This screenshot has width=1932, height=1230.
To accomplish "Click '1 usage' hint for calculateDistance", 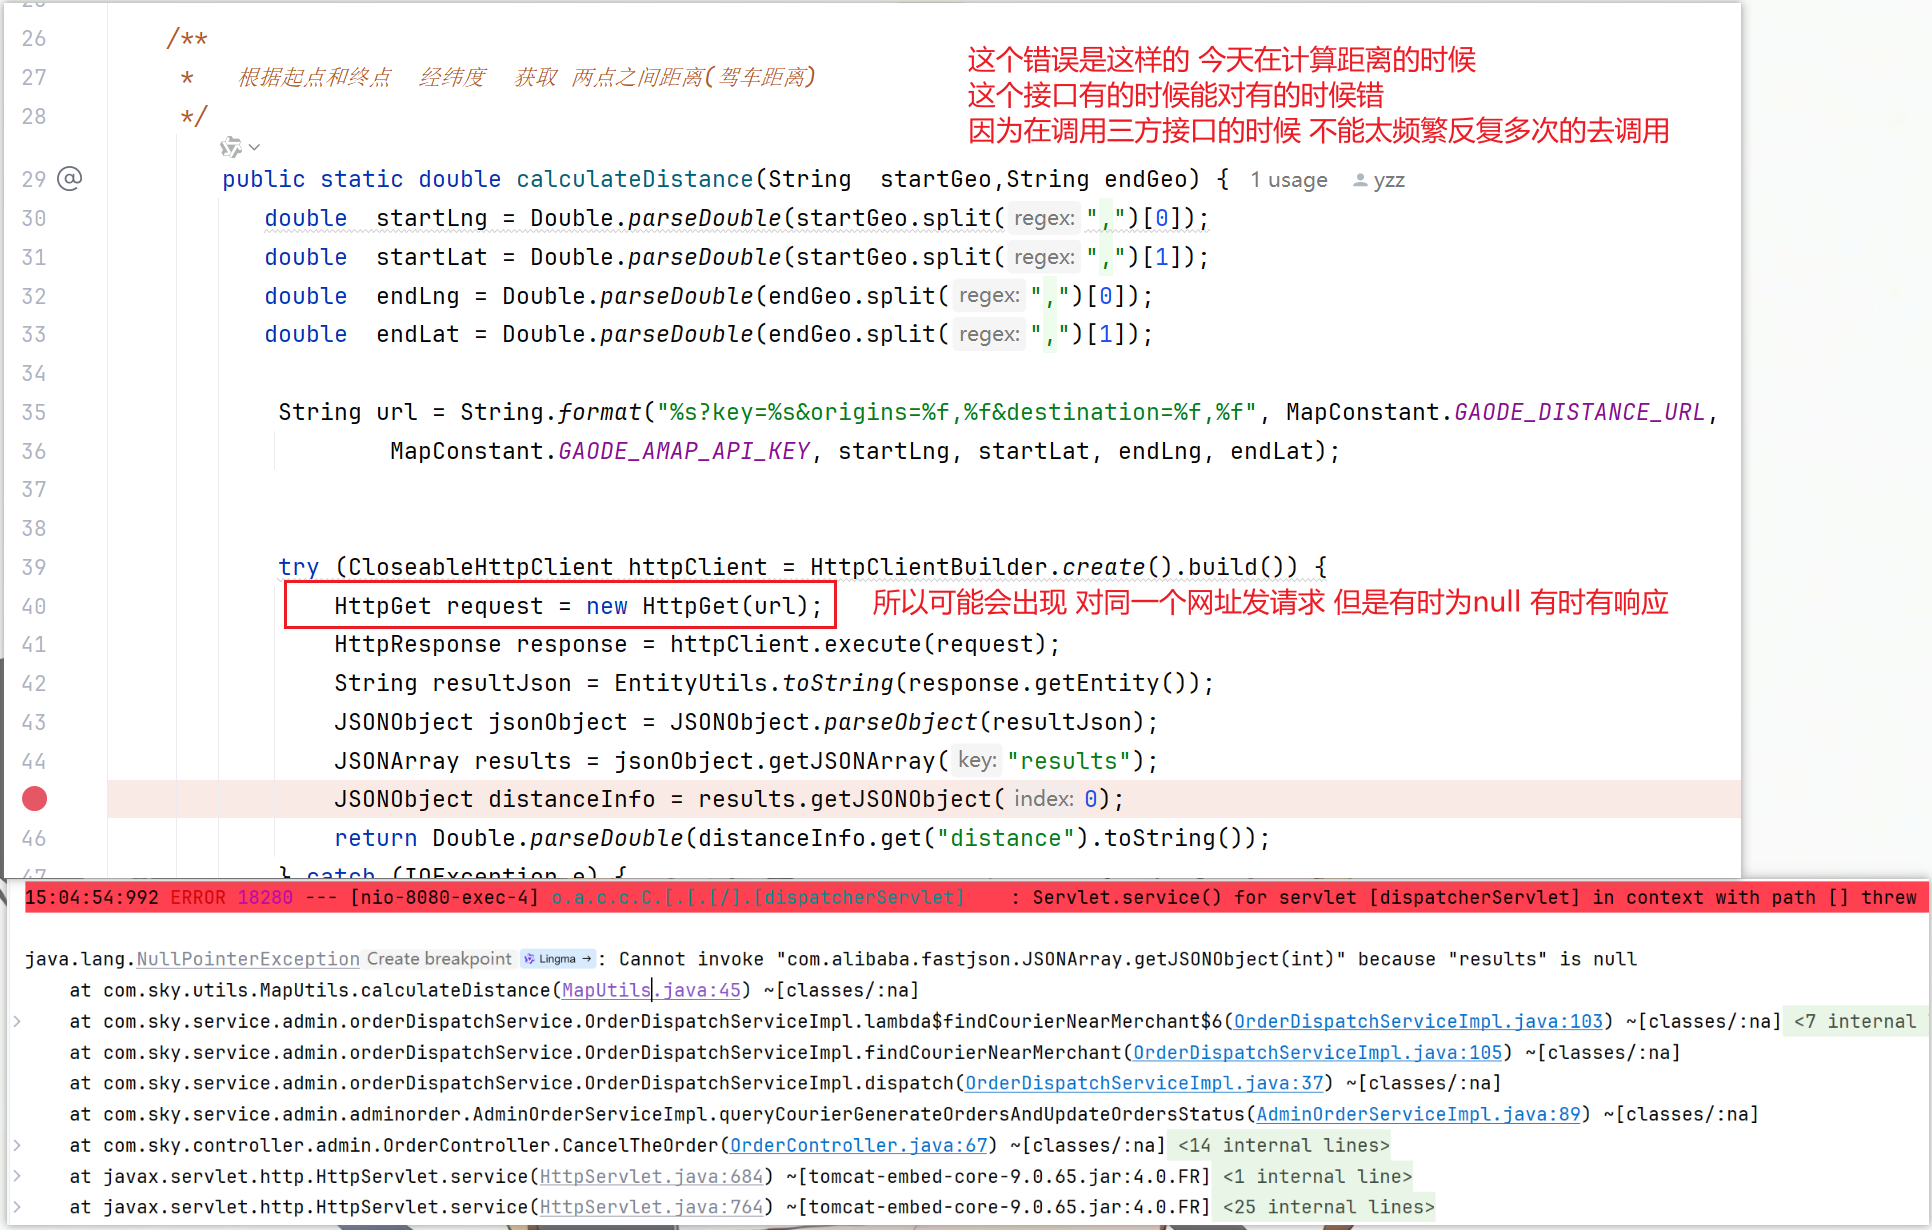I will [x=1288, y=180].
